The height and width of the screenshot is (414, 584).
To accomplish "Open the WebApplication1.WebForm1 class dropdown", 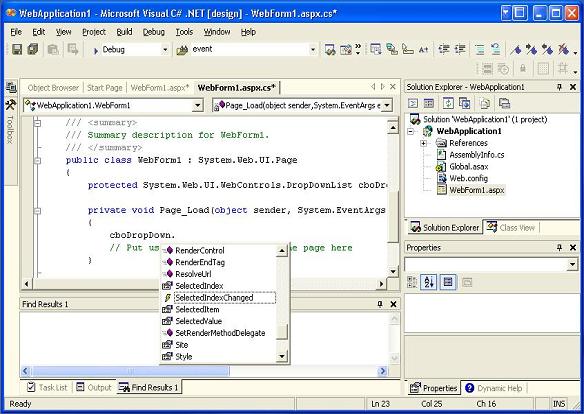I will (x=198, y=105).
